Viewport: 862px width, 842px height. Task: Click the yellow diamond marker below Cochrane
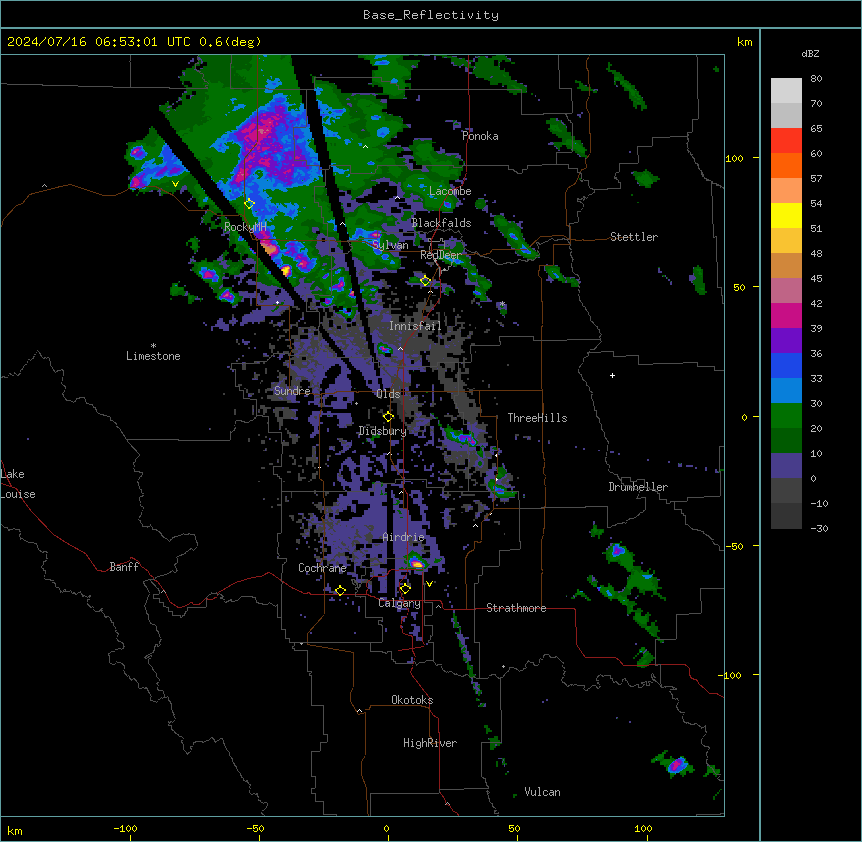click(x=340, y=590)
